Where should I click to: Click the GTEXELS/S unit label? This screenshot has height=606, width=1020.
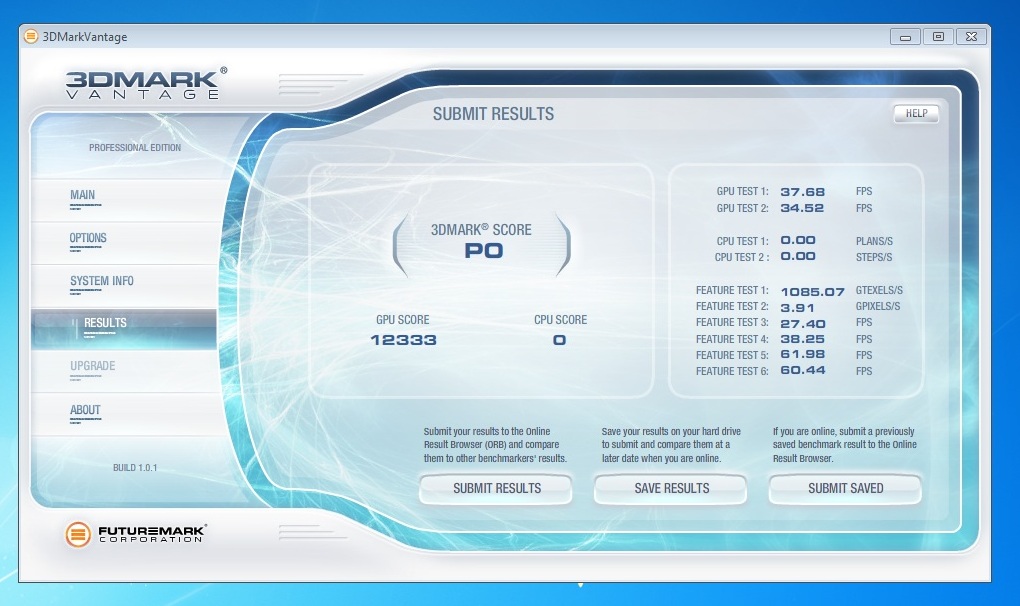coord(879,290)
